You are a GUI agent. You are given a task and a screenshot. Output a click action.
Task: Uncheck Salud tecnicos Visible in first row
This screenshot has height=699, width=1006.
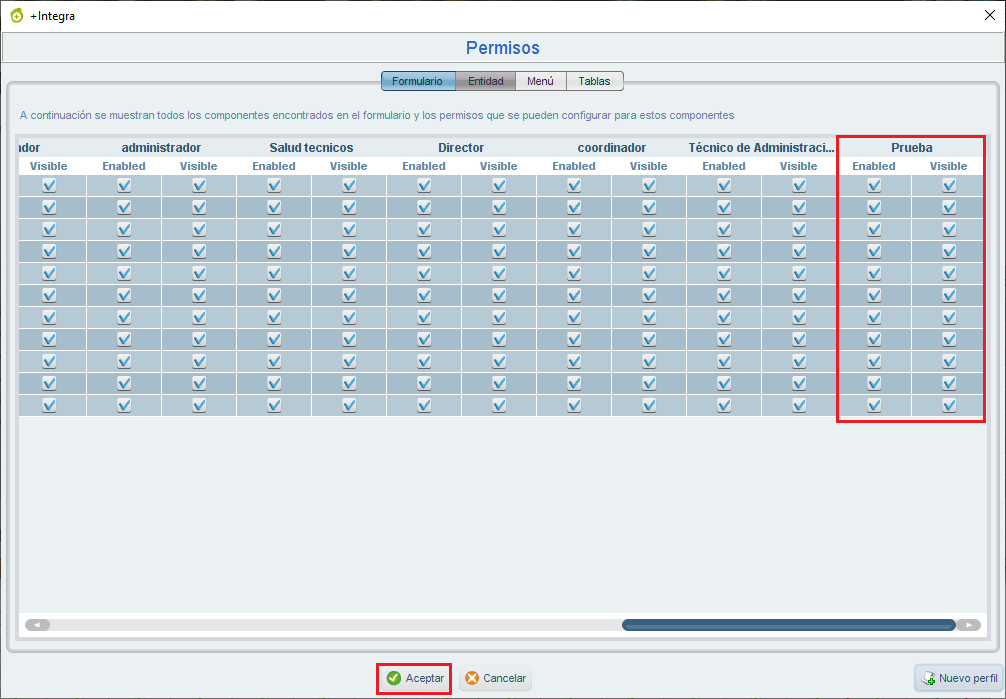coord(349,186)
